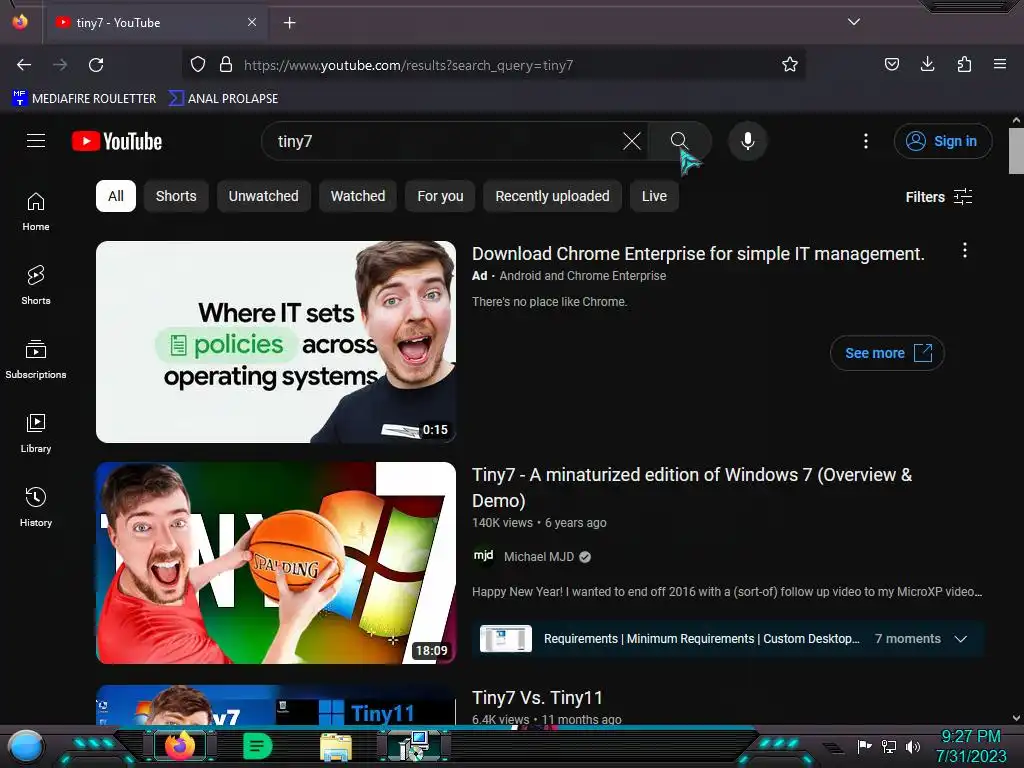Select the Live filter chip
This screenshot has height=768, width=1024.
click(x=654, y=196)
